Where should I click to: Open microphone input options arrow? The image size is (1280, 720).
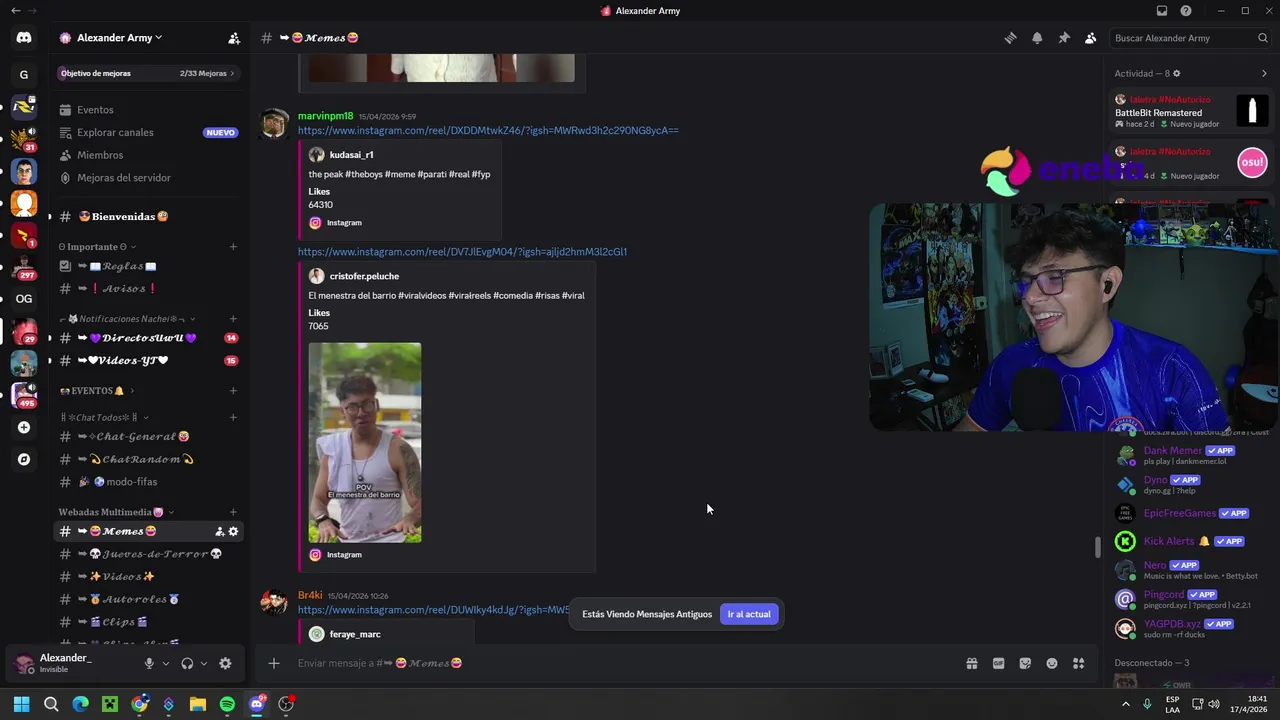166,664
